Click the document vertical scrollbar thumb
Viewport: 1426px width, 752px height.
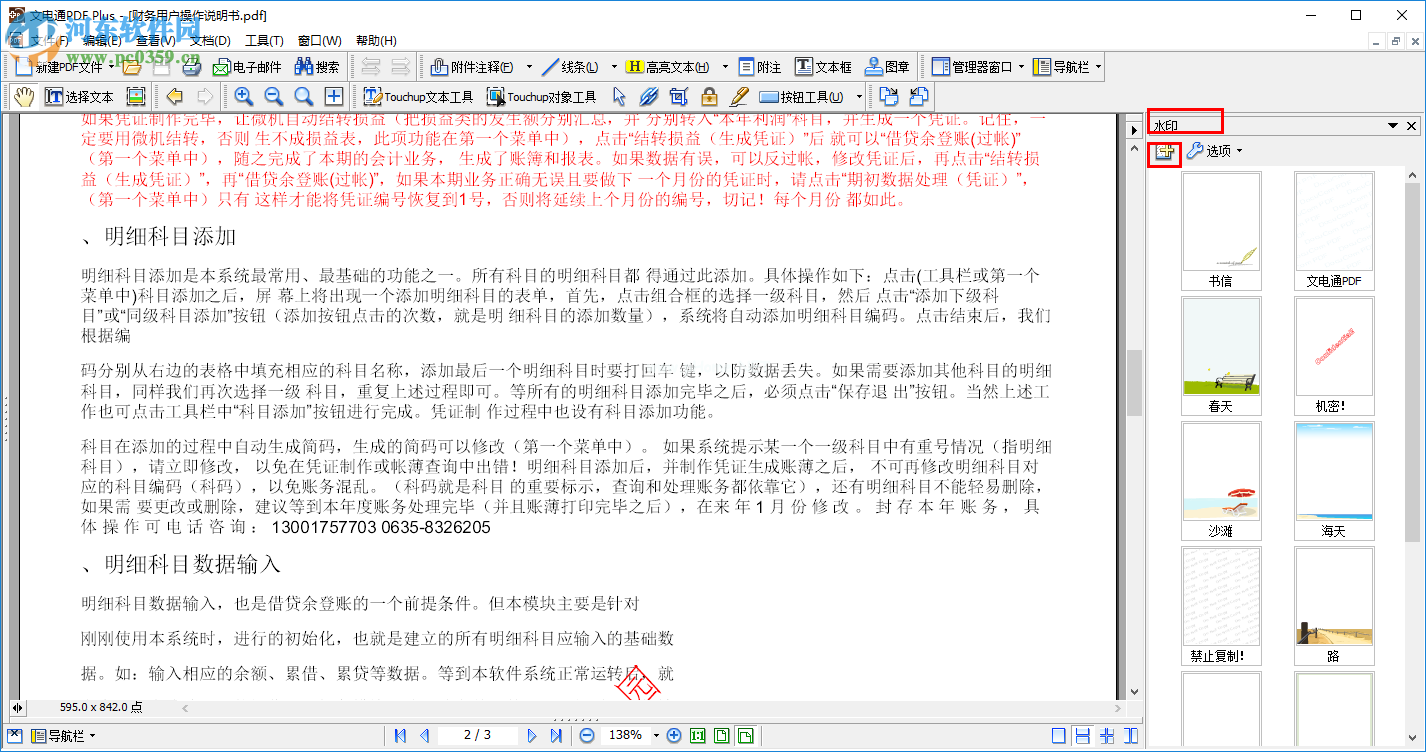coord(1134,382)
